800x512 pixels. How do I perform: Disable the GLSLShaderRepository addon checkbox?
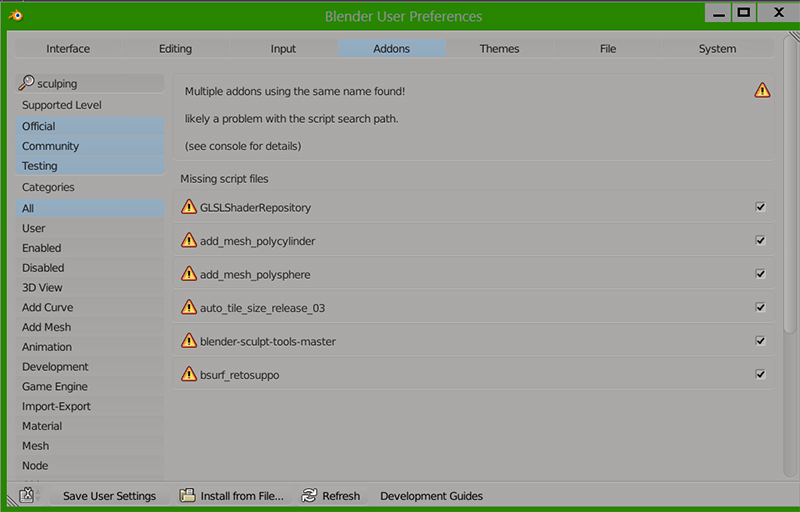coord(760,207)
